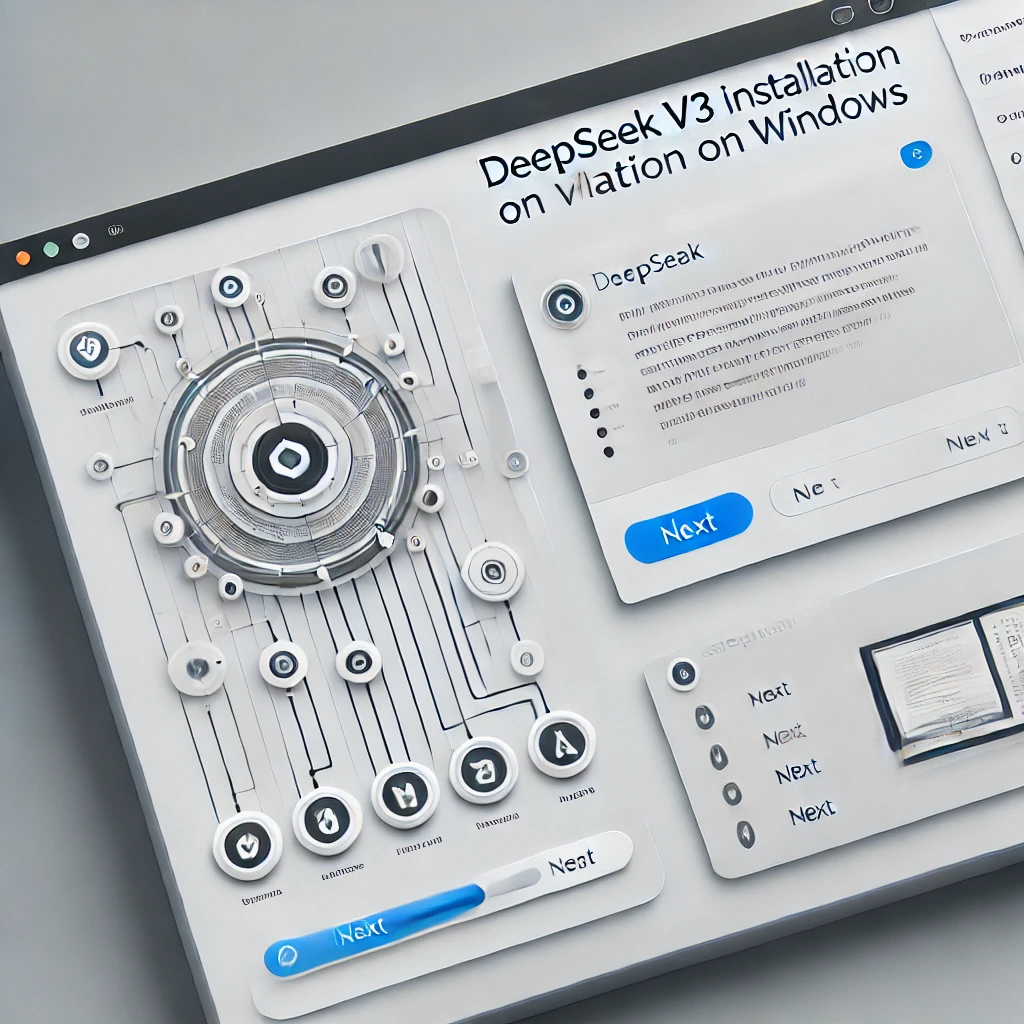Image resolution: width=1024 pixels, height=1024 pixels.
Task: Click the blue Next button in DeepSeek dialog
Action: (688, 527)
